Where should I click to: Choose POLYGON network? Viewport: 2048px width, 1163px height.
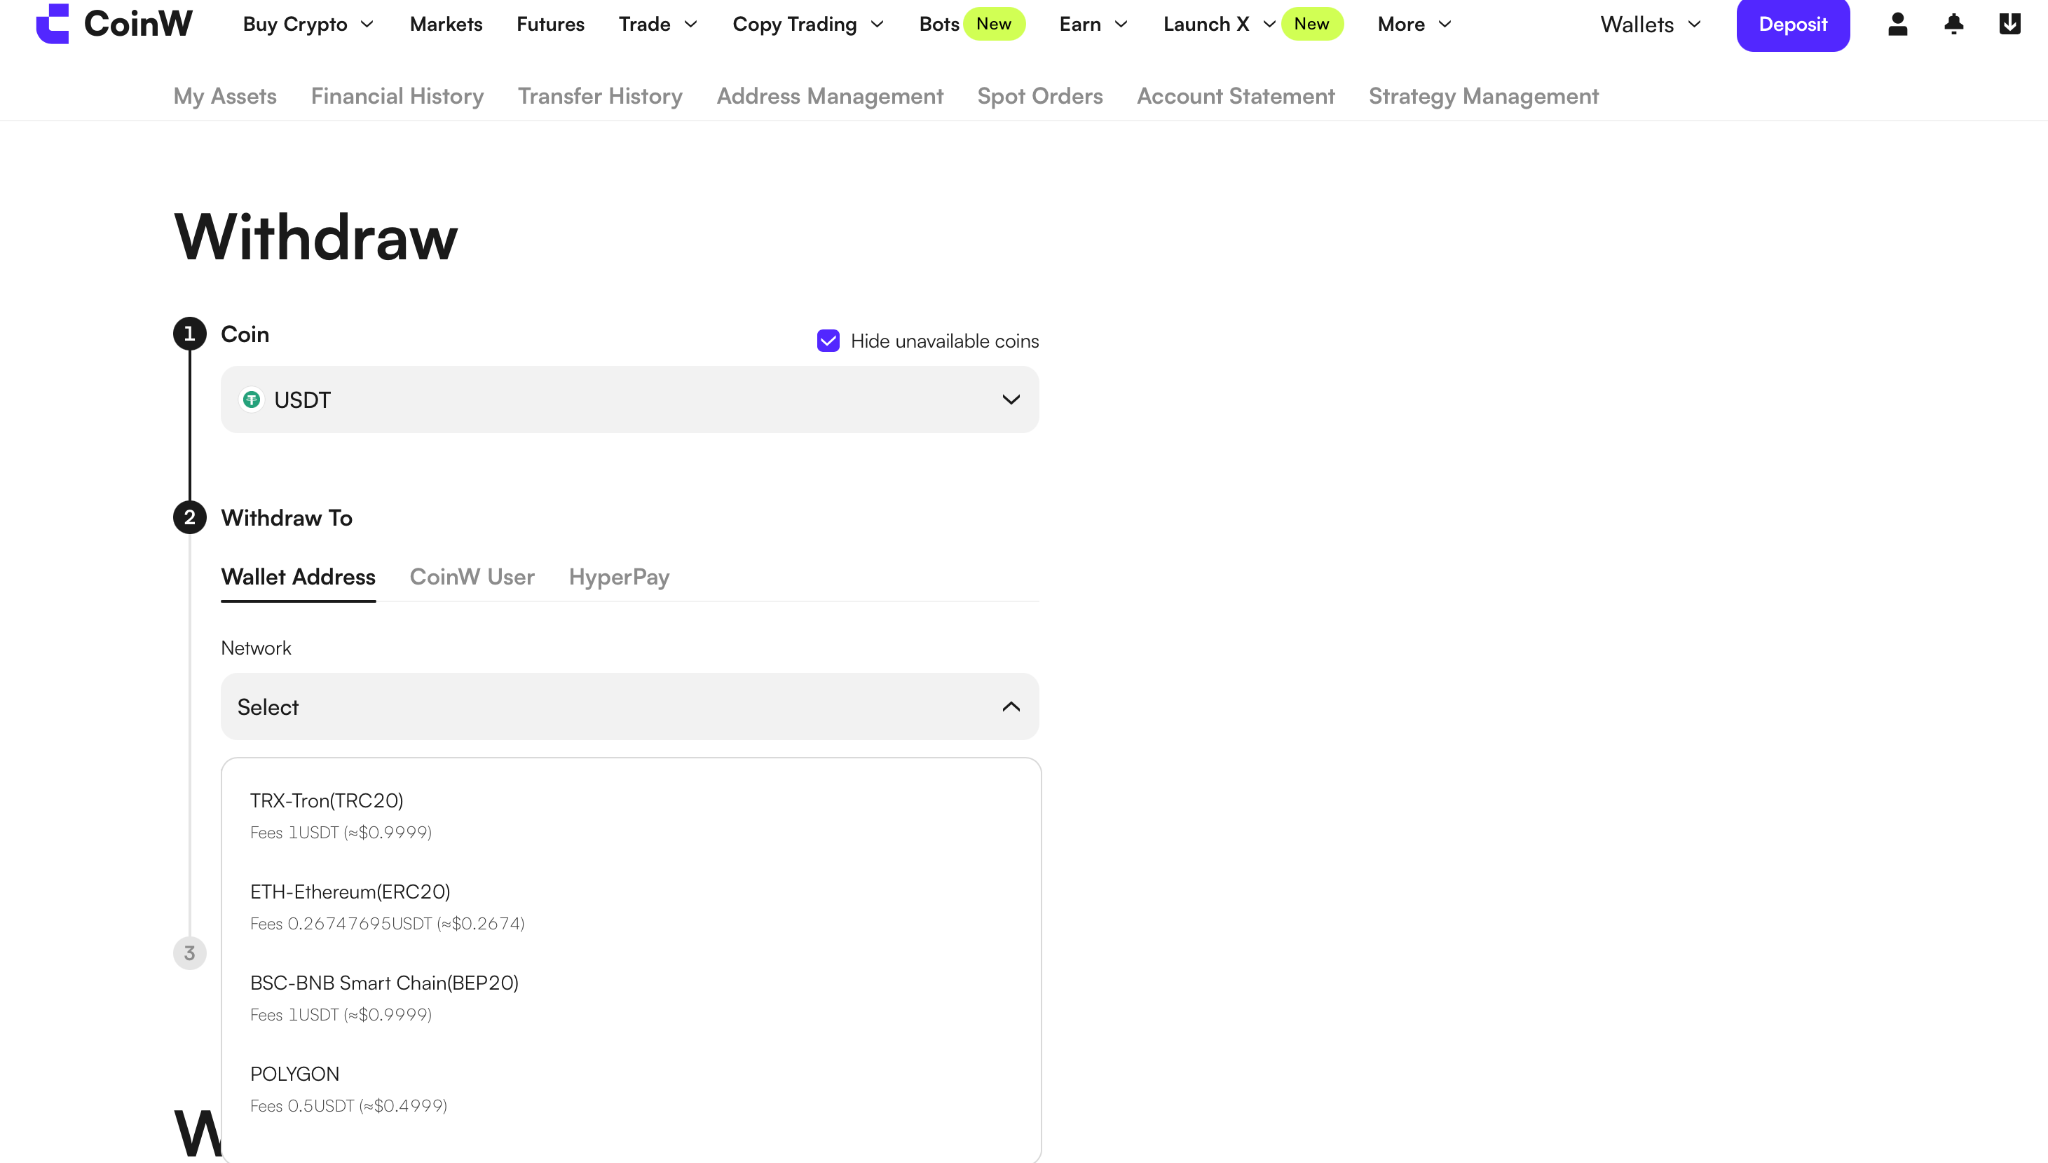(631, 1088)
